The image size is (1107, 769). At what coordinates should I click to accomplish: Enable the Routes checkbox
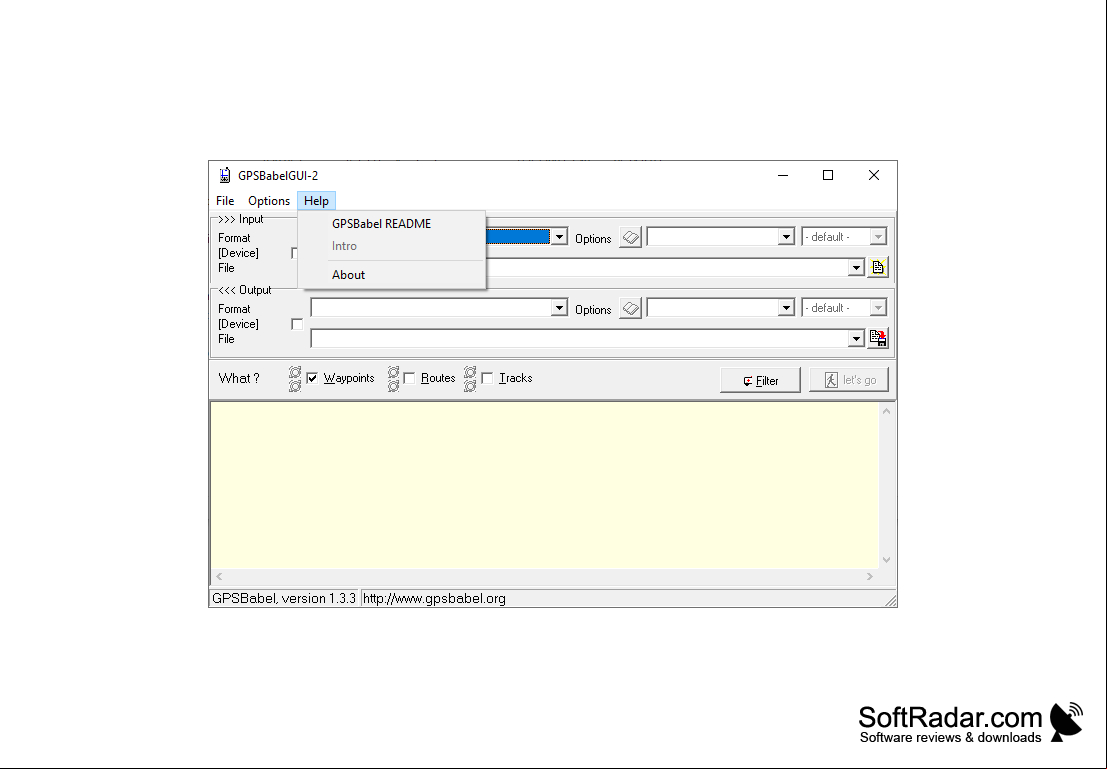(409, 378)
